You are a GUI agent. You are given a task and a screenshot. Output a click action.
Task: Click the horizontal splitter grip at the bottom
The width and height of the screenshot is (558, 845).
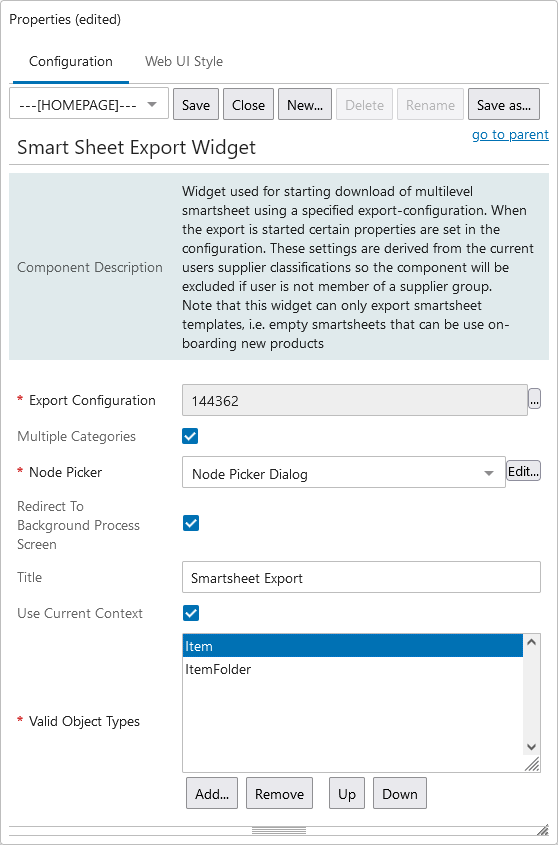pos(279,830)
